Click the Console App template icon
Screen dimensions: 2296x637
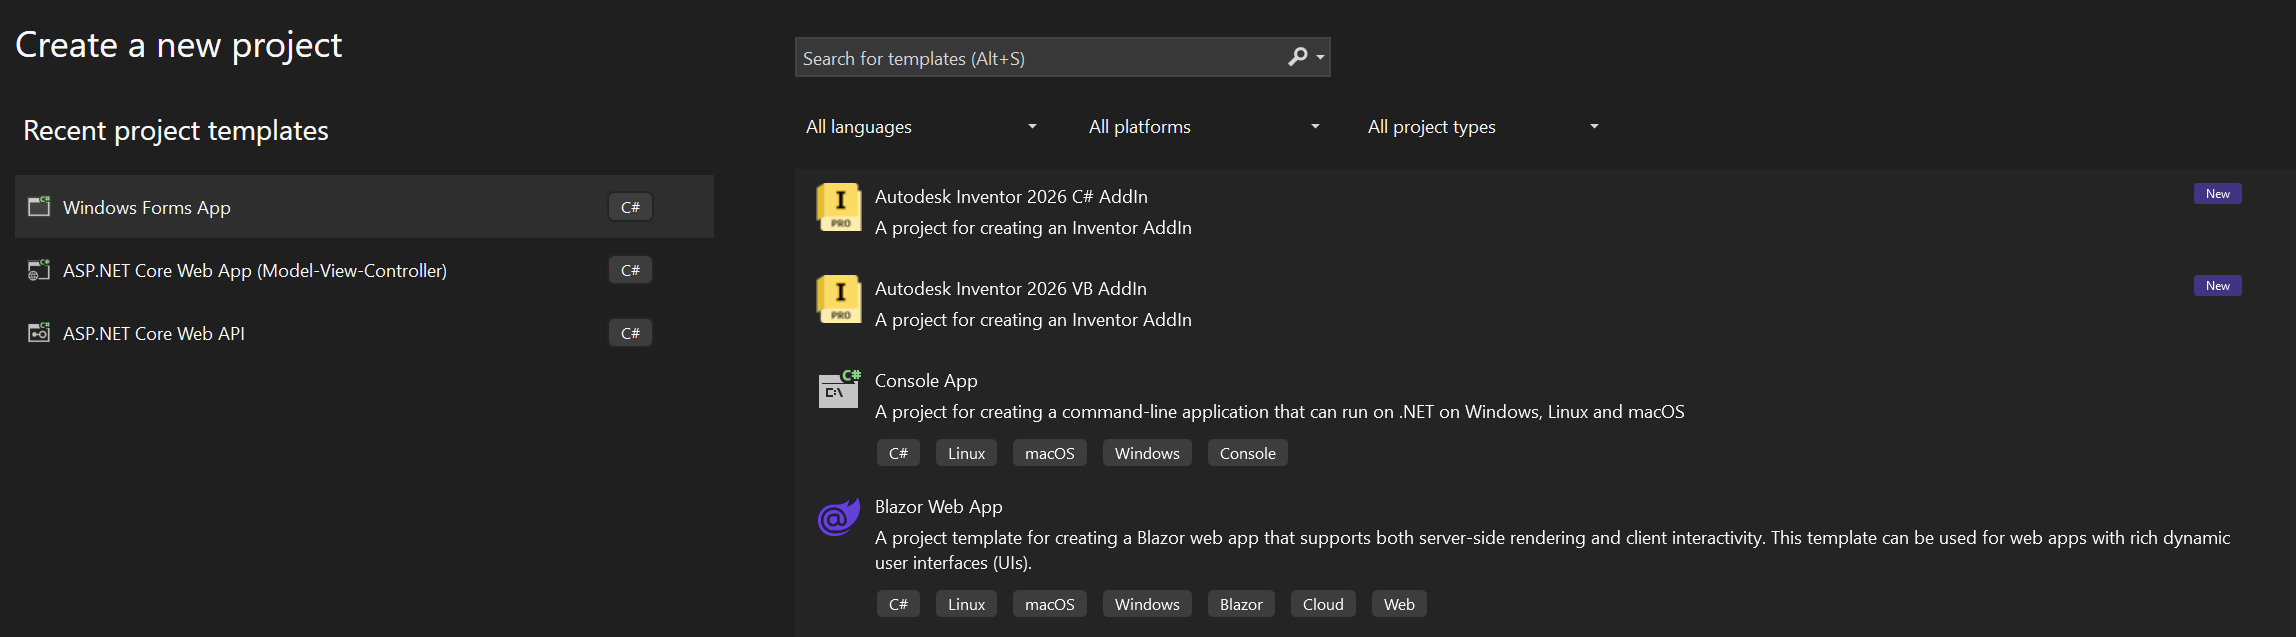tap(839, 389)
